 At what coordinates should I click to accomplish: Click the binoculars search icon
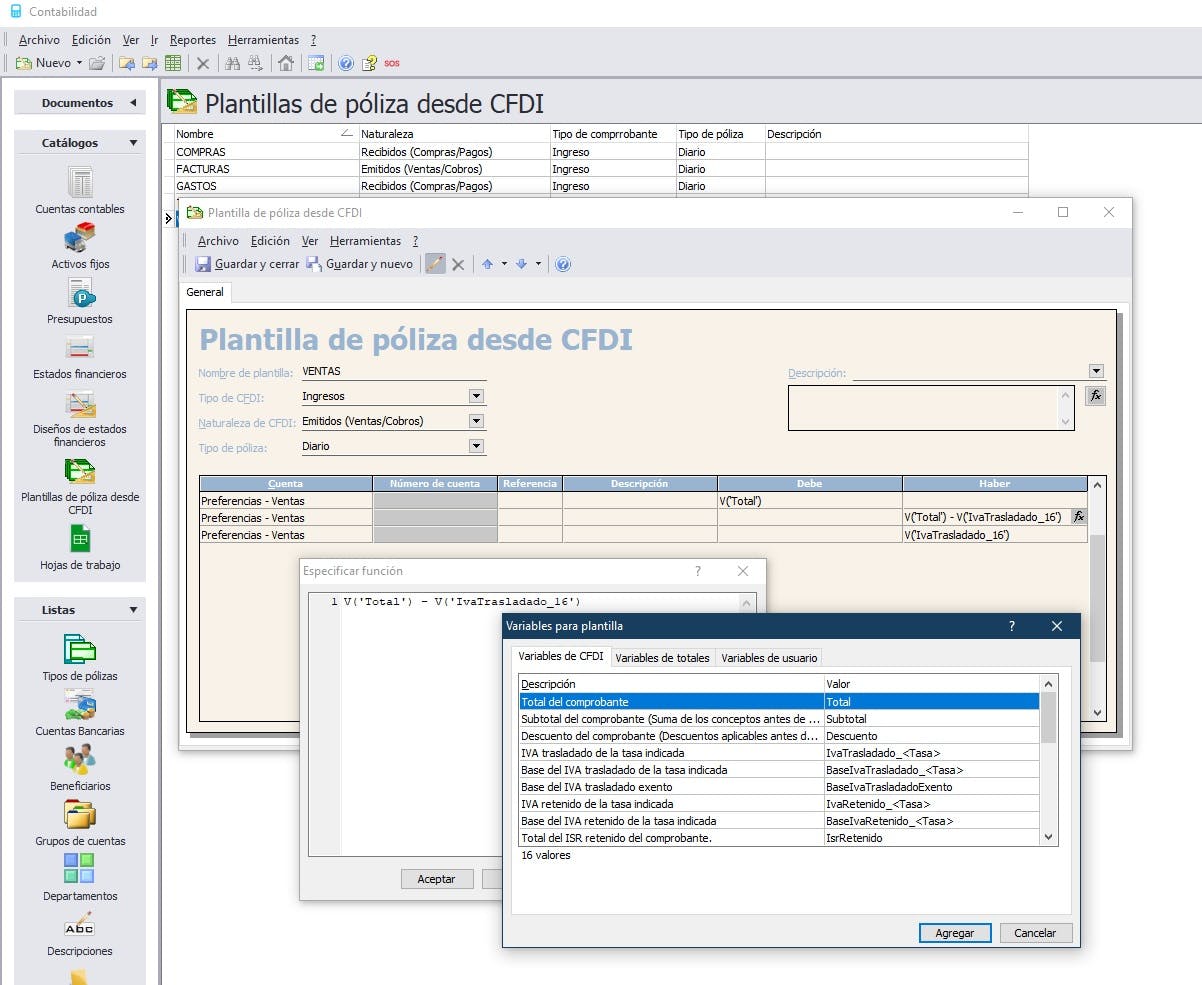click(233, 63)
